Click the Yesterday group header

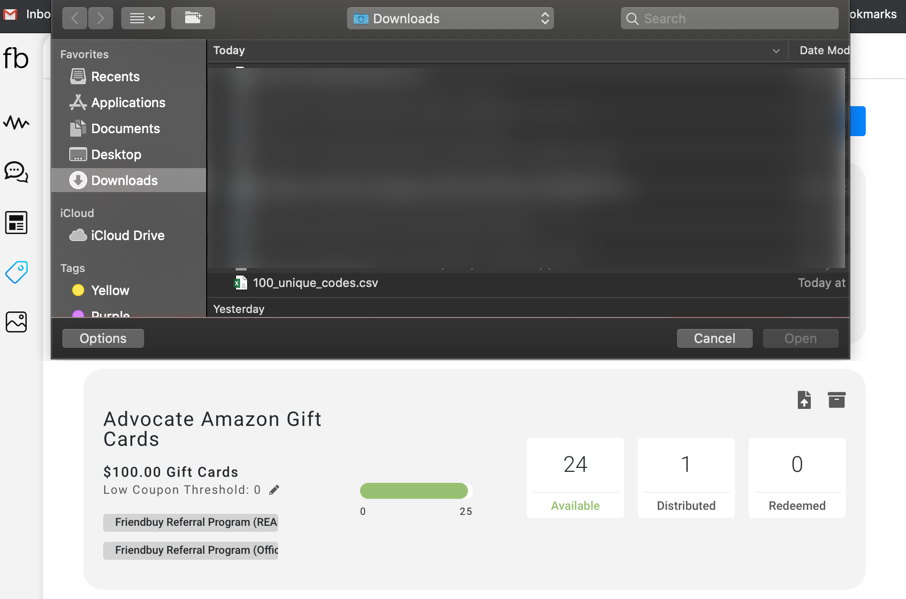pyautogui.click(x=239, y=309)
